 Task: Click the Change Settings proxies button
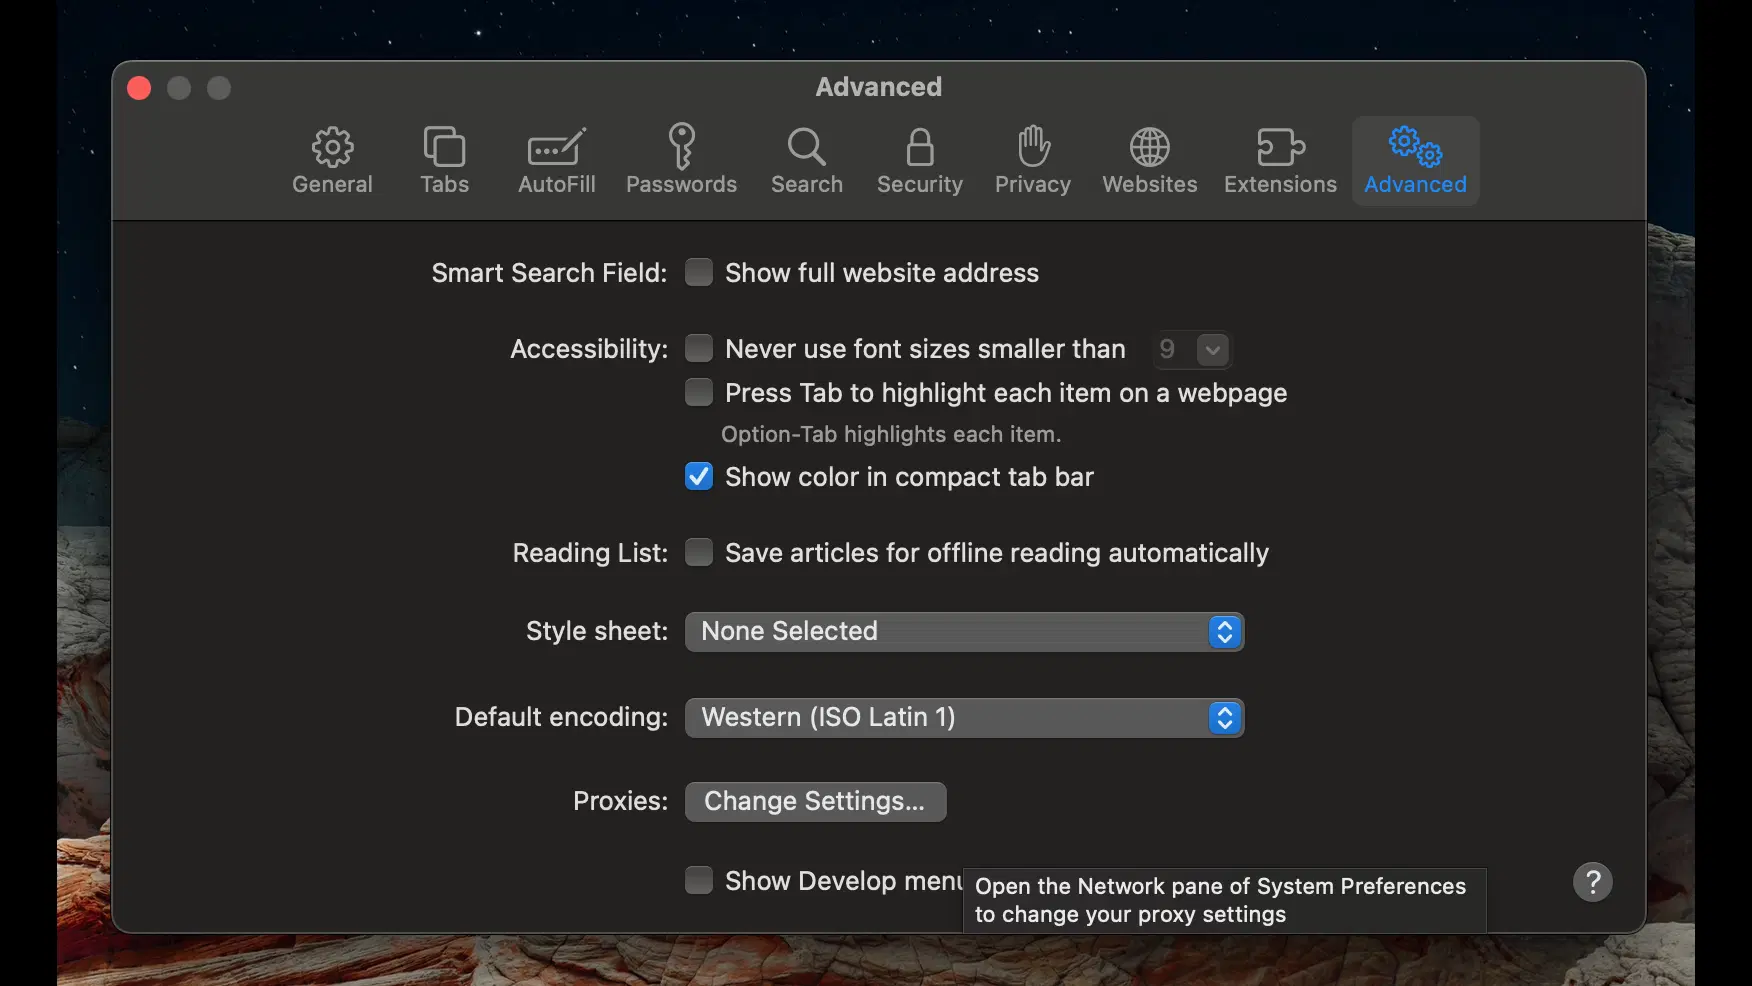(x=815, y=802)
